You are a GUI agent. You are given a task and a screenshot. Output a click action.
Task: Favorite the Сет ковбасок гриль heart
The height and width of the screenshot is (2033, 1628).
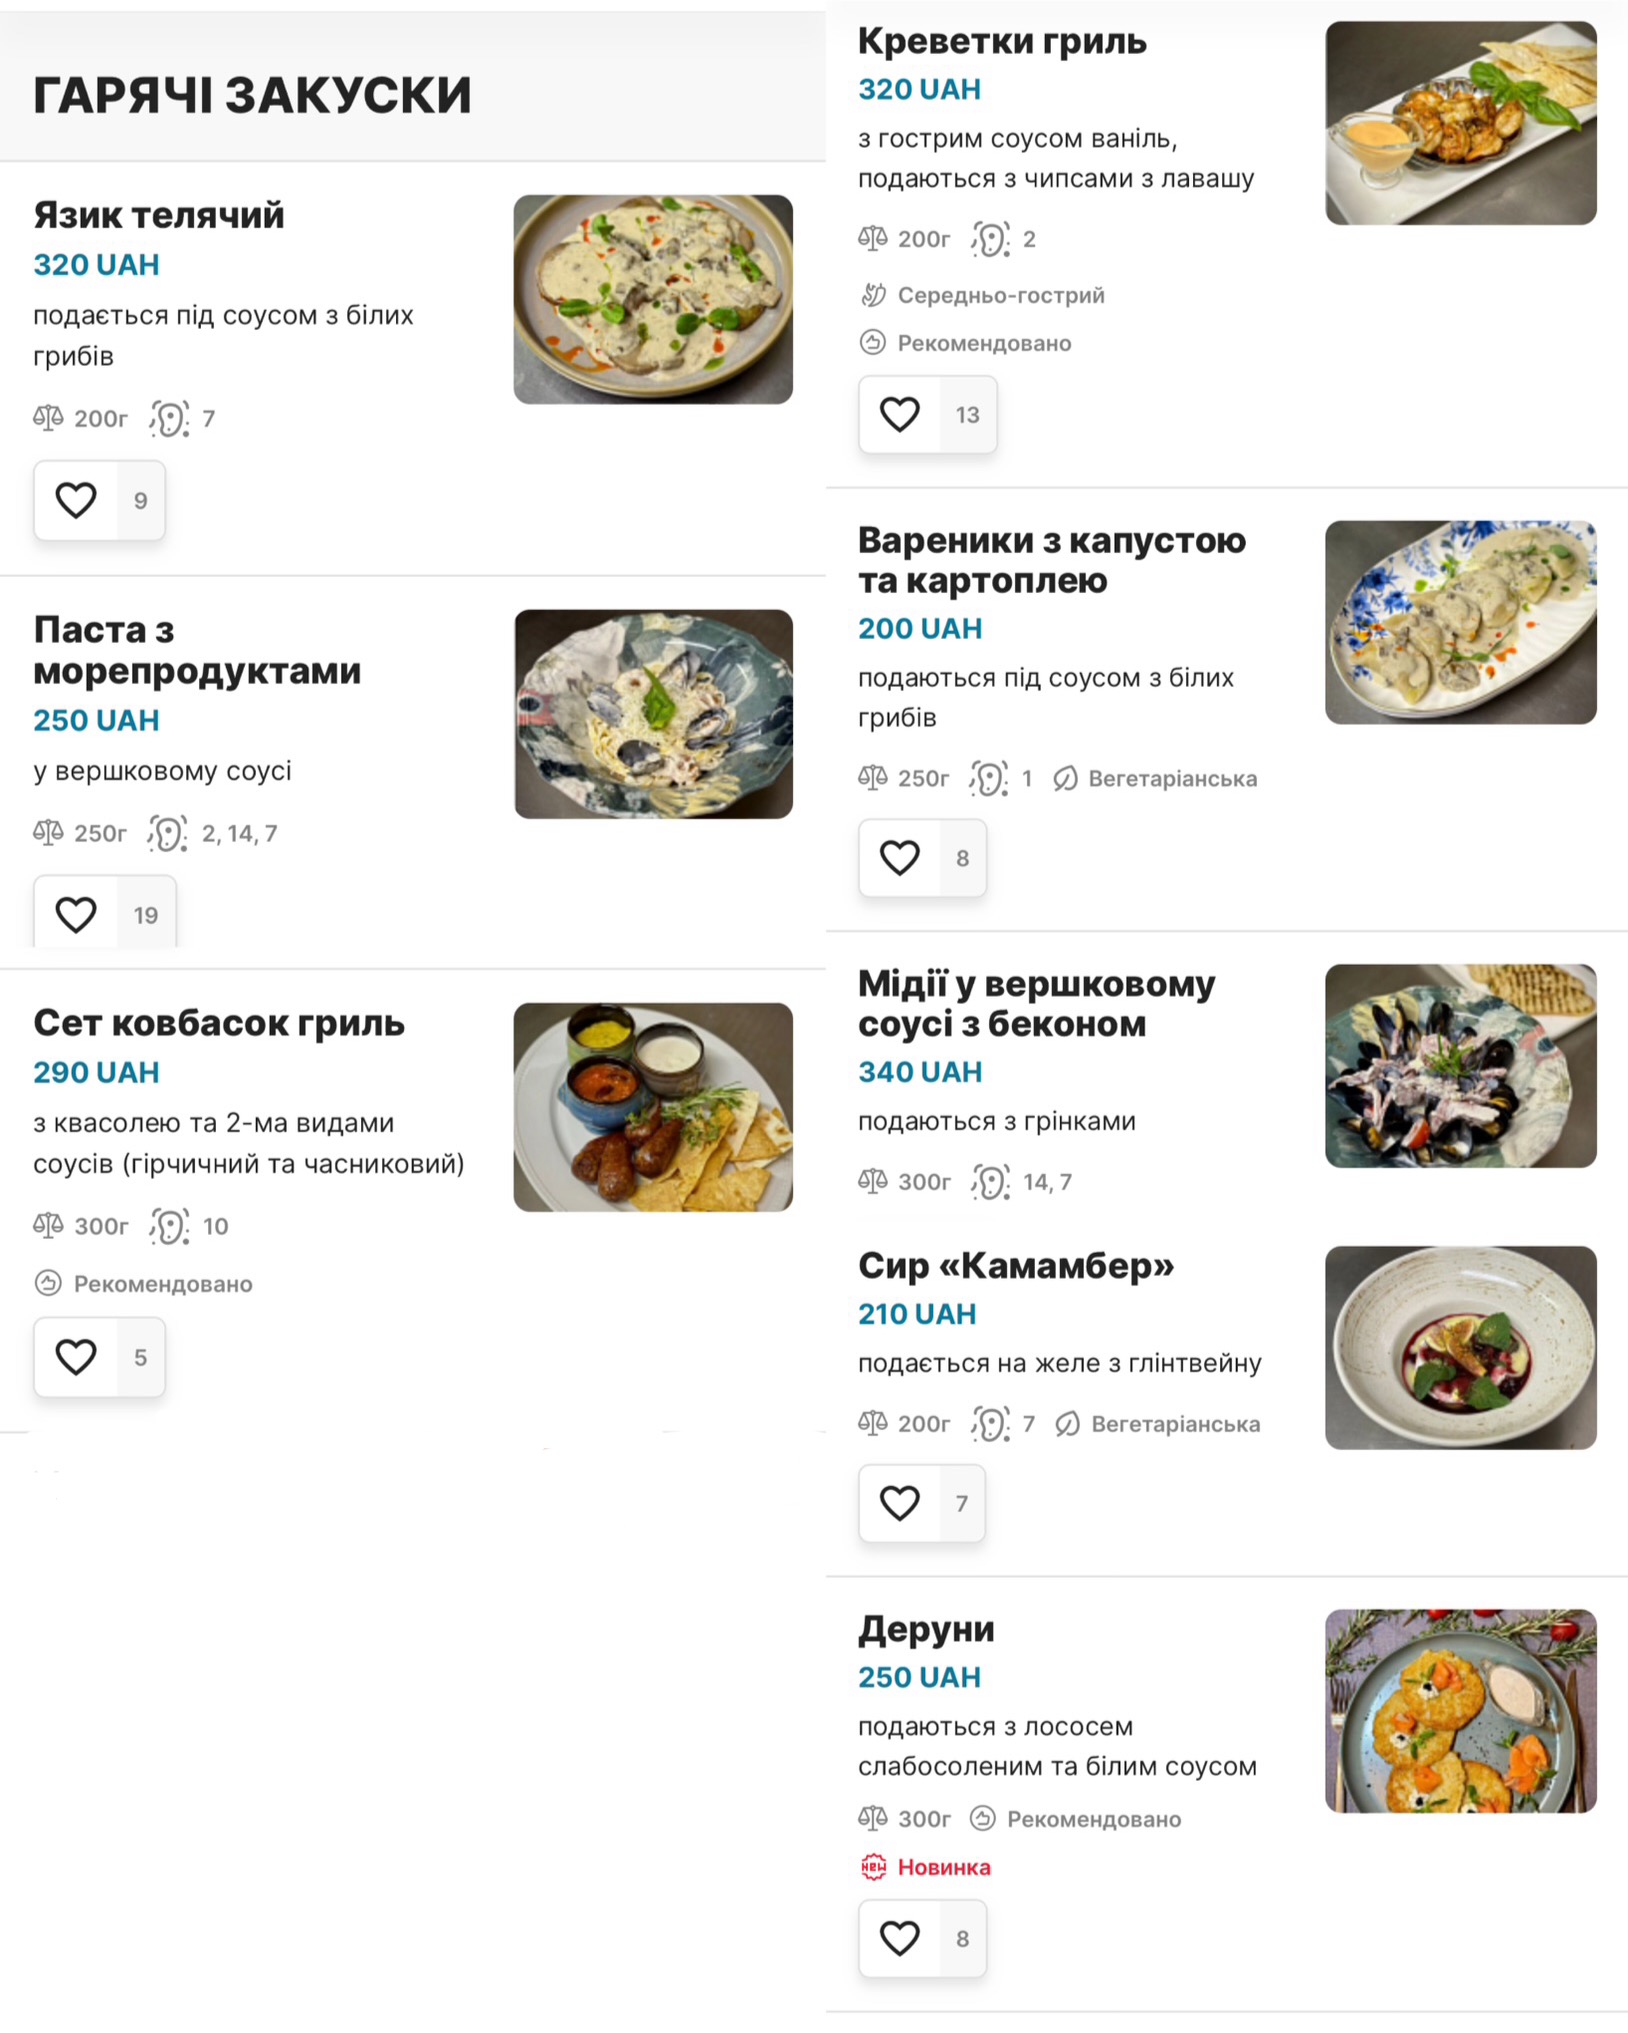click(76, 1357)
